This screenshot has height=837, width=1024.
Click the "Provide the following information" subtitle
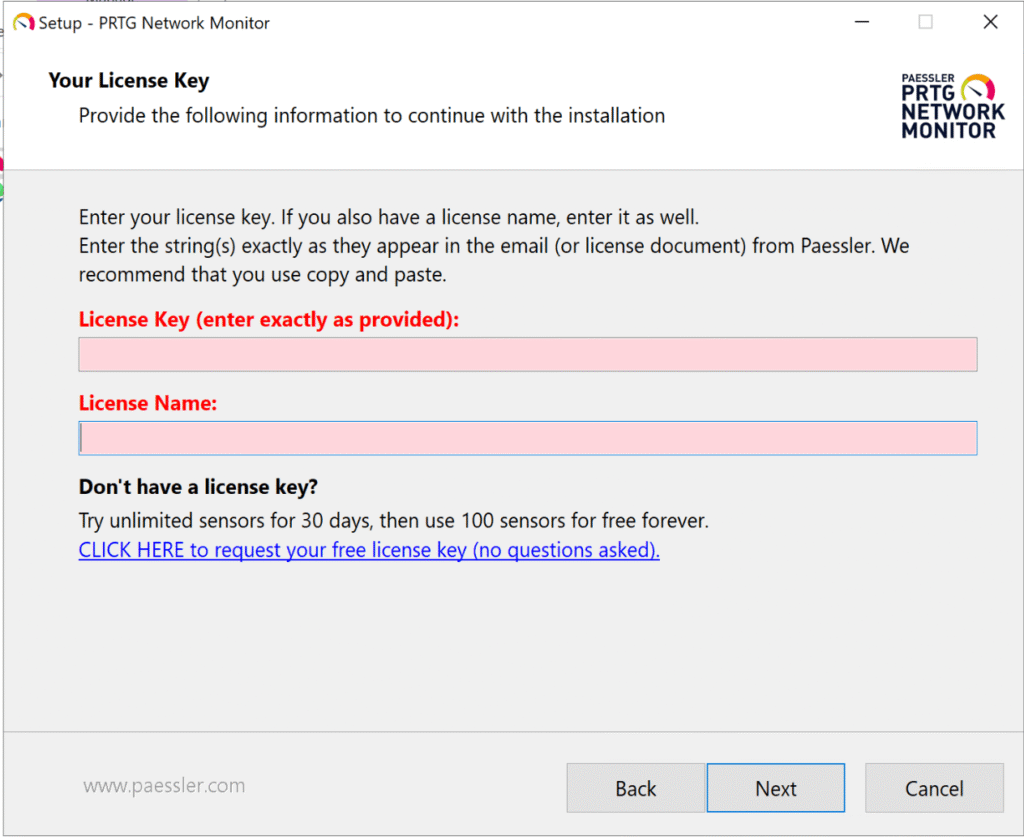click(371, 116)
